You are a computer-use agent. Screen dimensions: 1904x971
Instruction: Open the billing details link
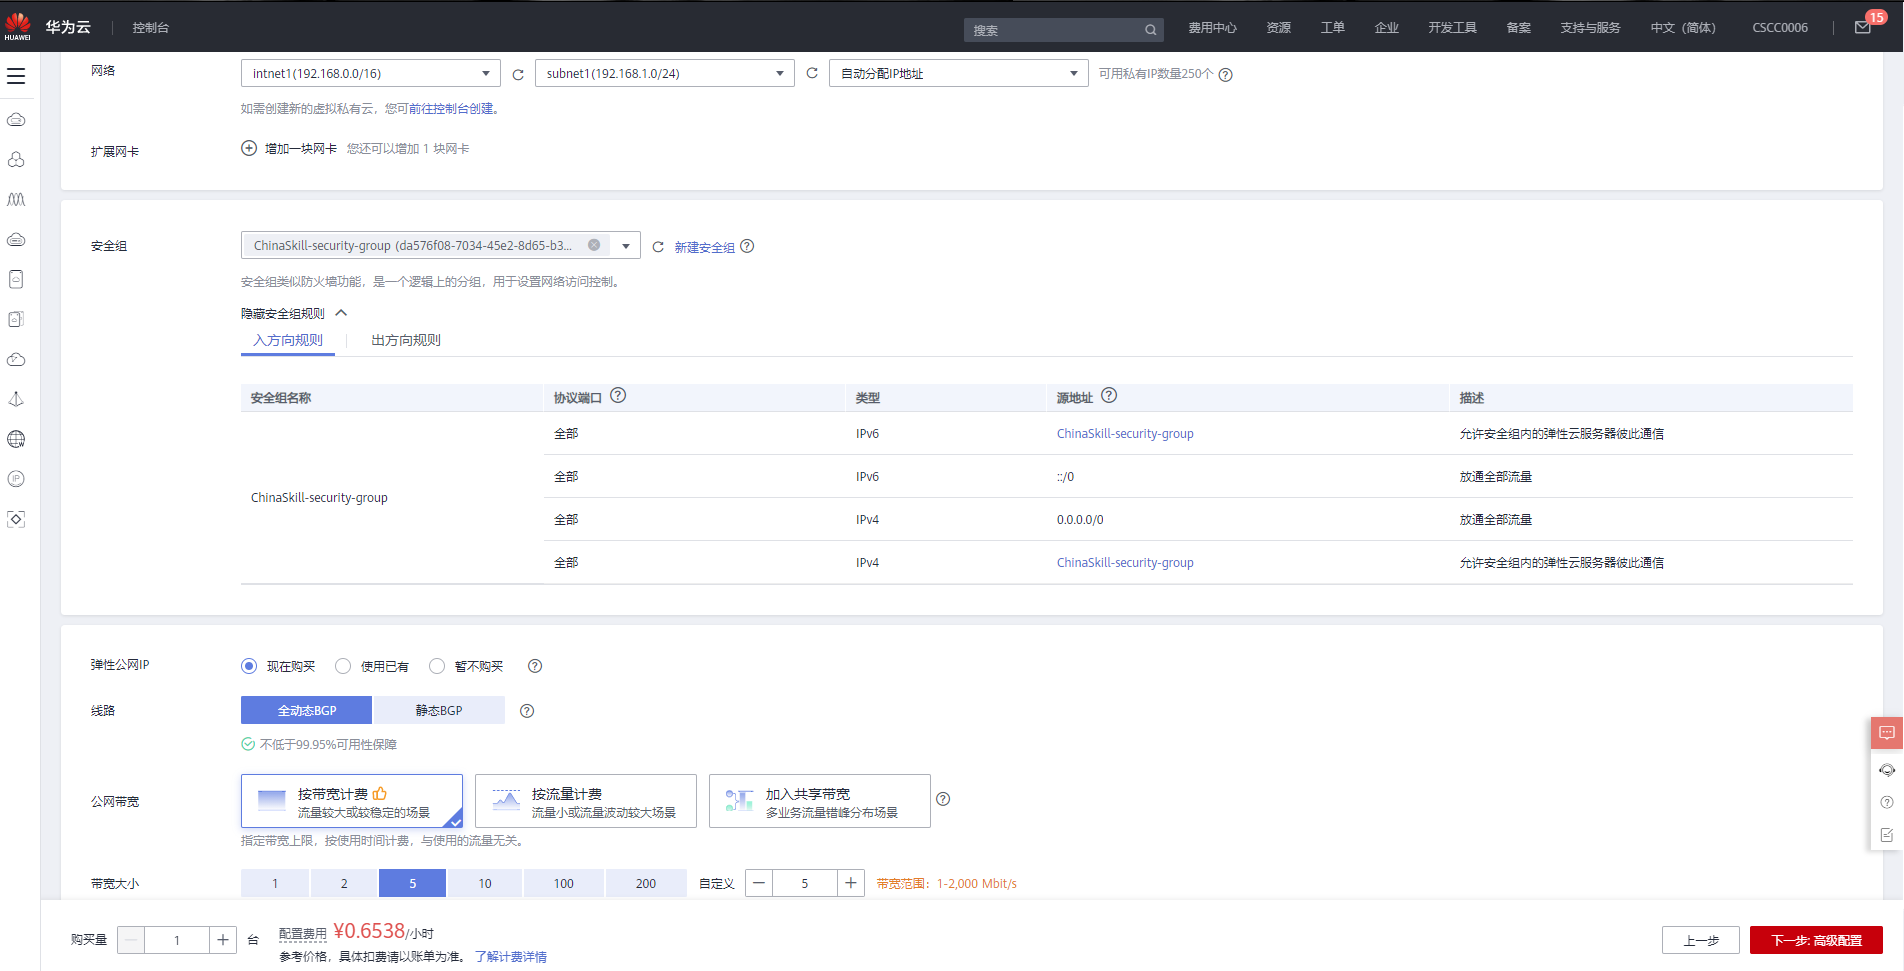pyautogui.click(x=511, y=957)
